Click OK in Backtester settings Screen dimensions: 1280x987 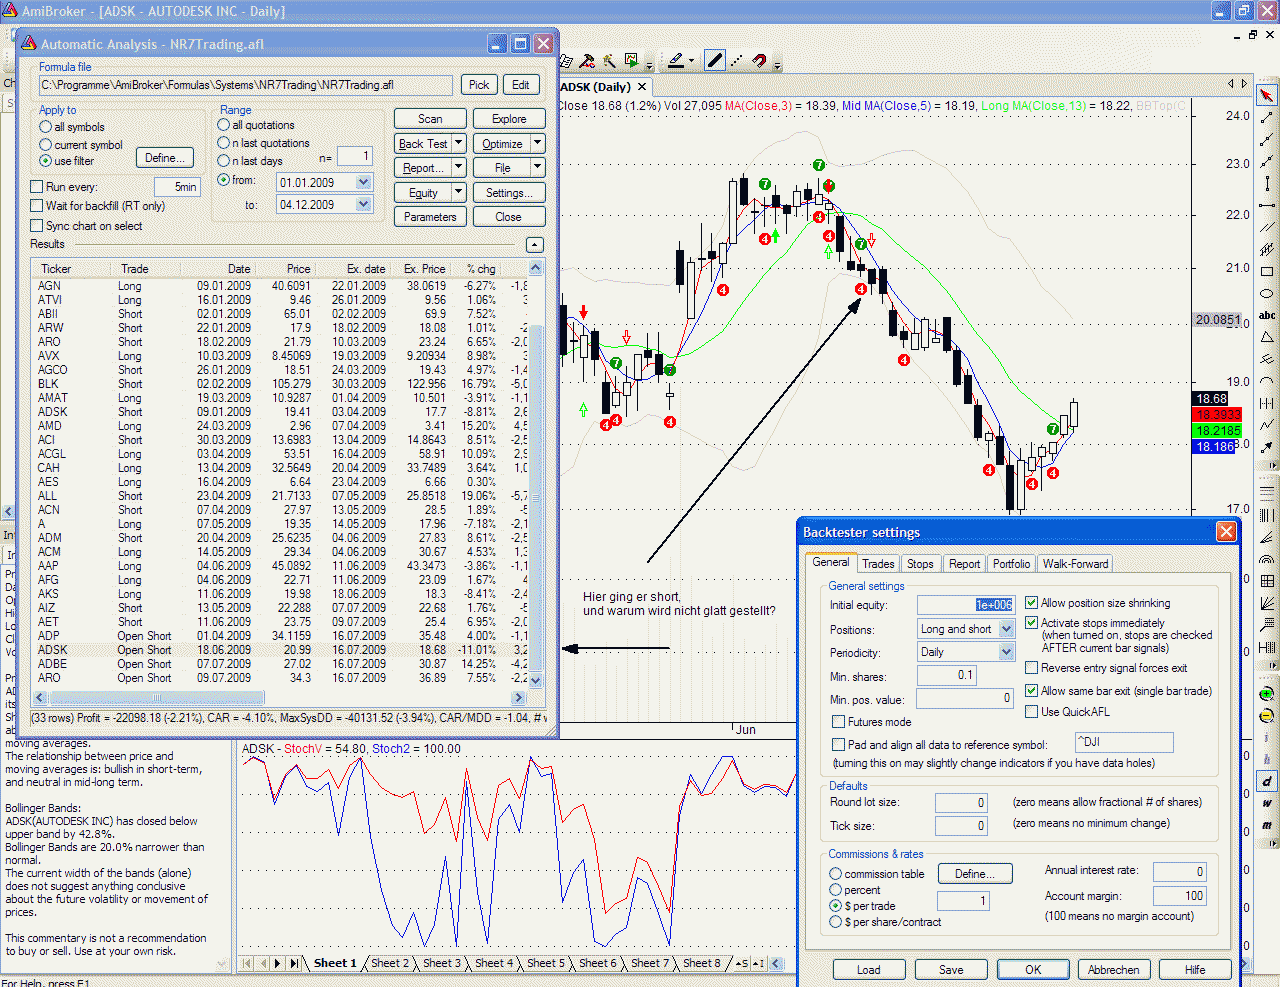point(1033,970)
